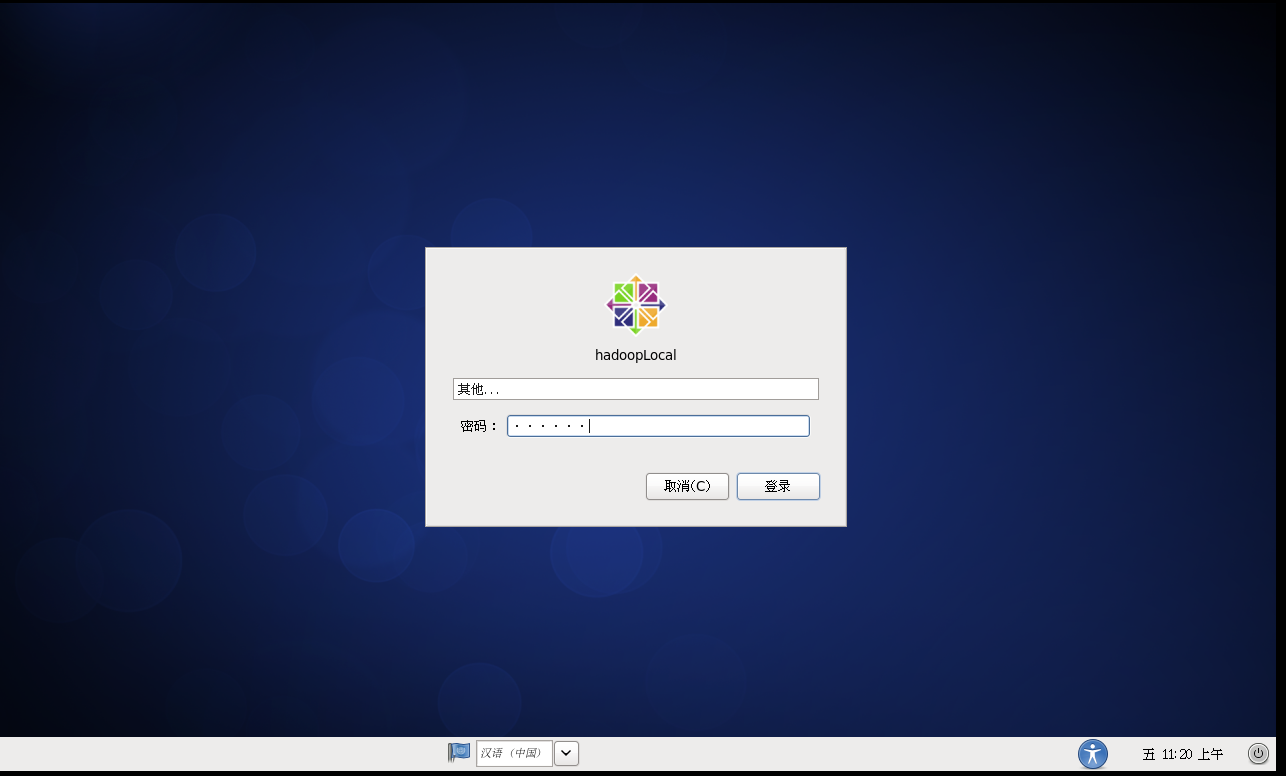Click the 取消(C) cancel button

(x=687, y=486)
